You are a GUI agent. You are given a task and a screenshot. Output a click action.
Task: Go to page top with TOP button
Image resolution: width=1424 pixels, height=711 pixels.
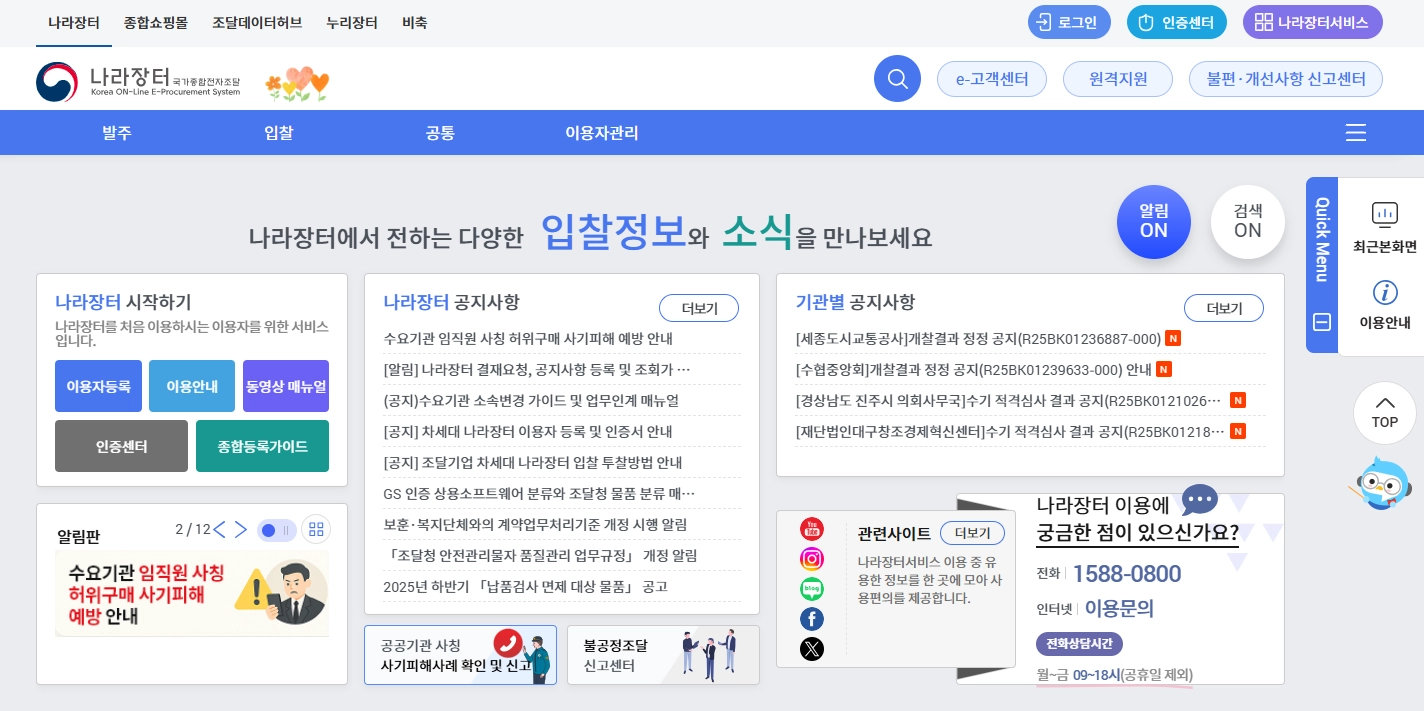coord(1385,413)
